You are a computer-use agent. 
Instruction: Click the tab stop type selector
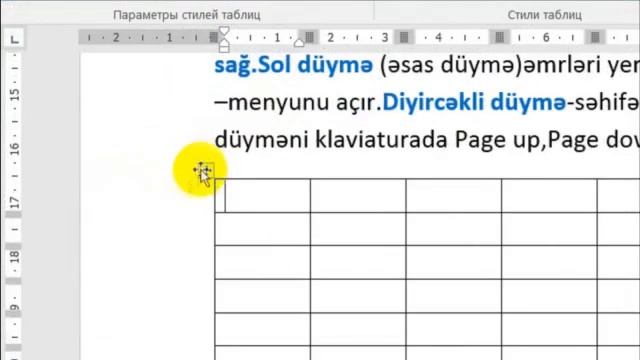tap(14, 39)
